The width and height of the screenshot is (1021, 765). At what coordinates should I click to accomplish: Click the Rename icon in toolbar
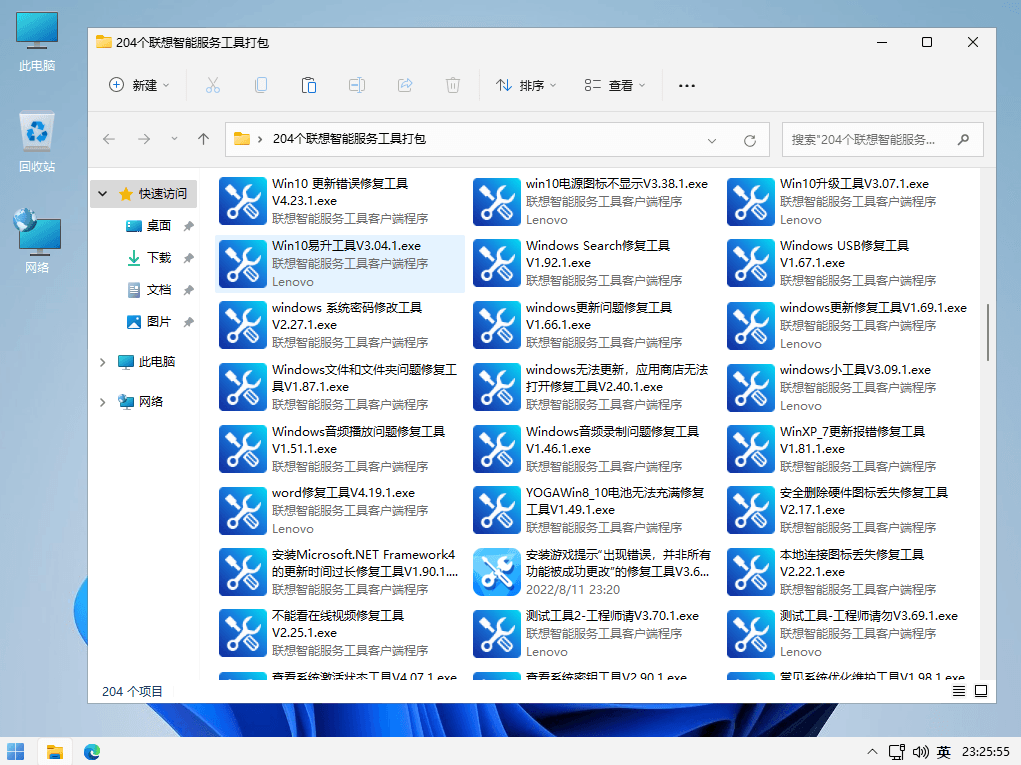[357, 85]
